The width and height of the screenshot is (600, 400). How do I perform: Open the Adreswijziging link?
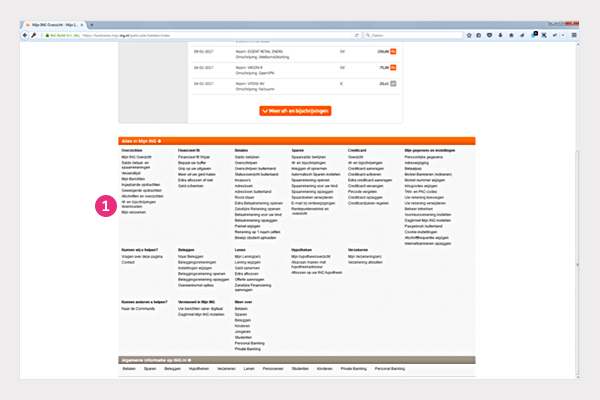point(416,163)
